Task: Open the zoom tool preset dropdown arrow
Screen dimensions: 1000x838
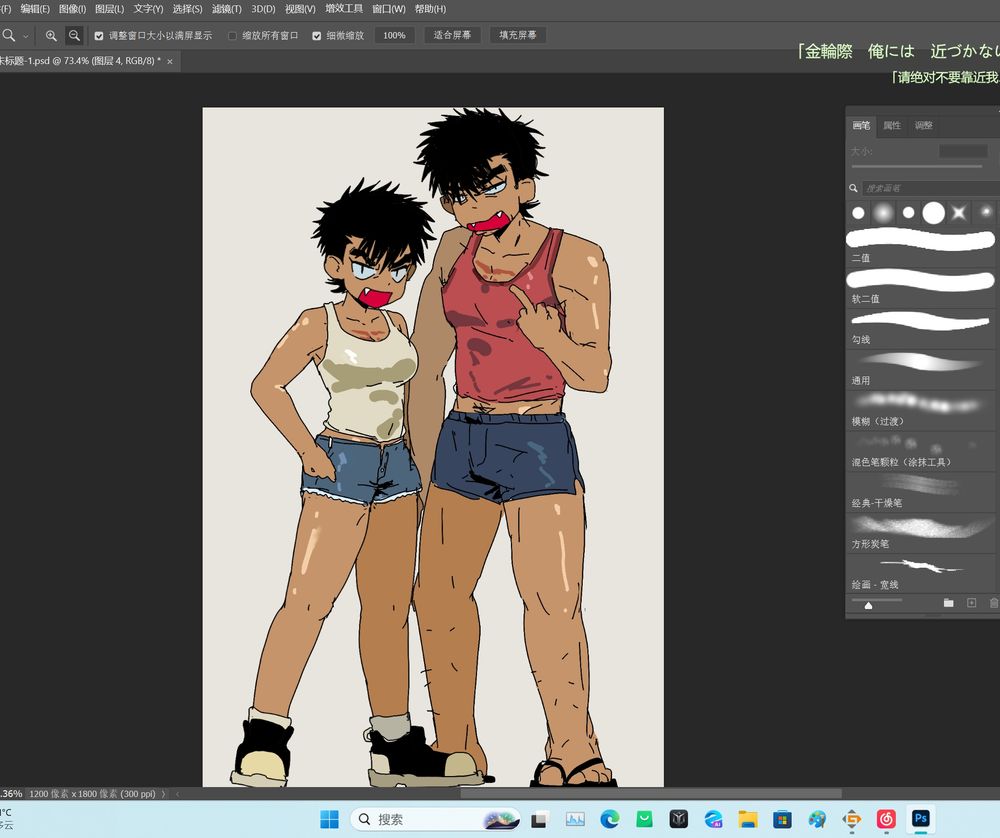Action: coord(26,35)
